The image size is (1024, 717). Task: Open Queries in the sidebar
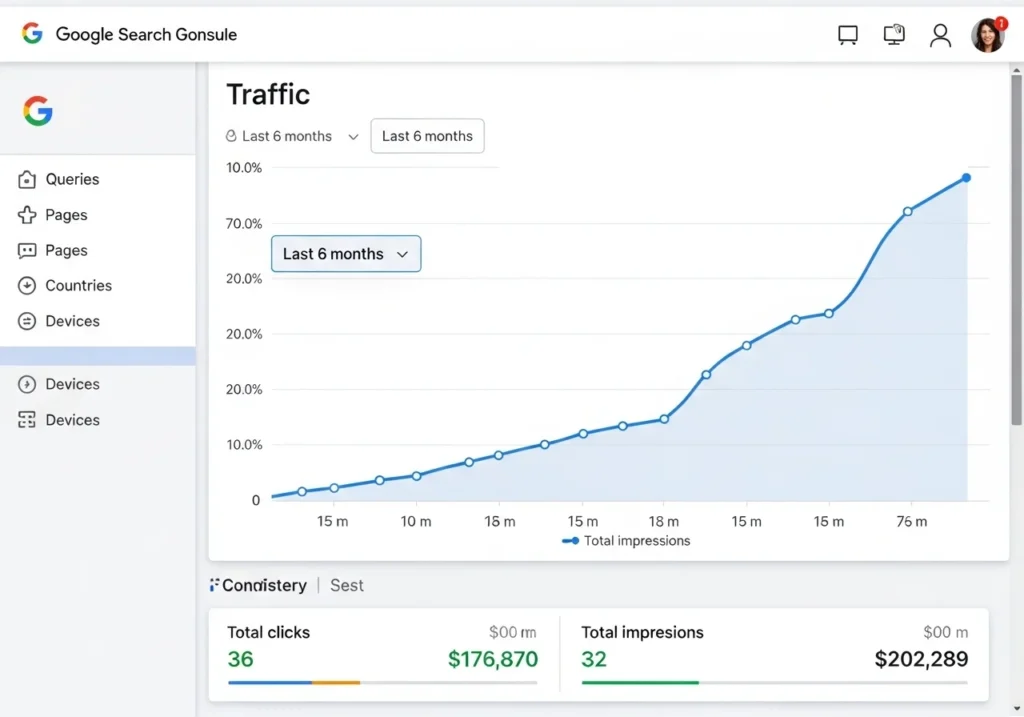[x=72, y=180]
